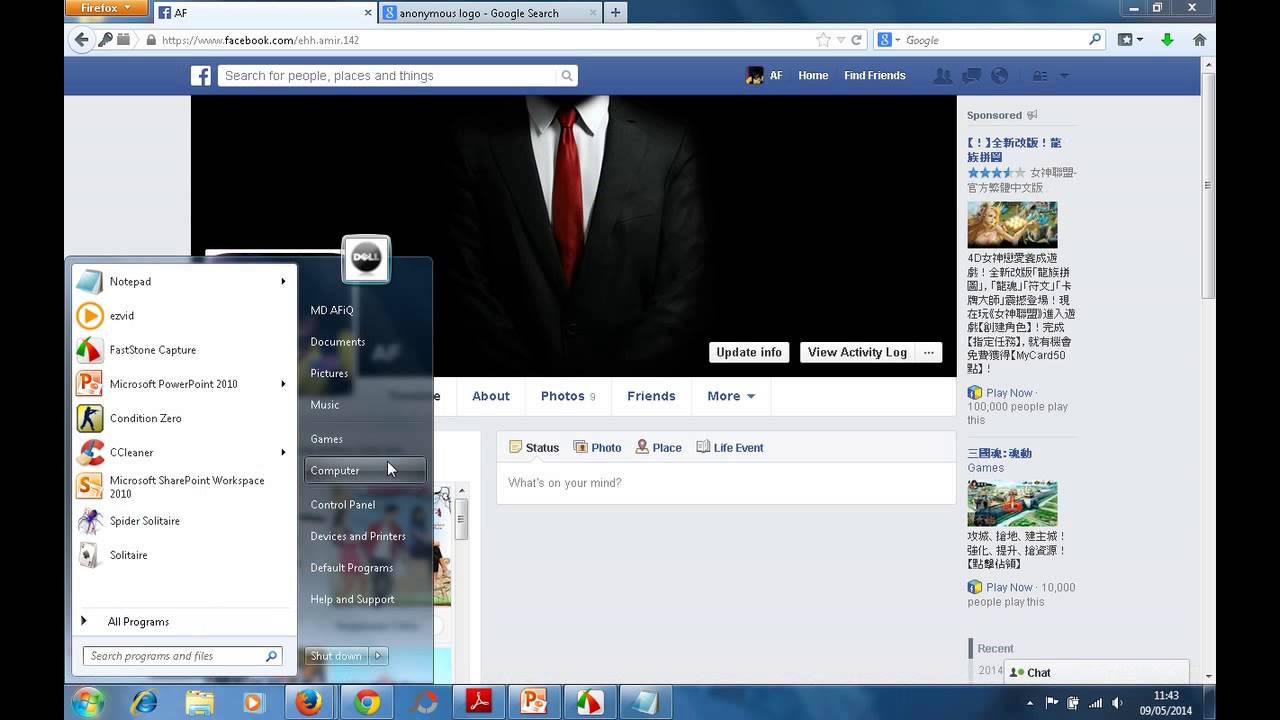Switch to Firefox on the taskbar
The width and height of the screenshot is (1280, 720).
pos(309,703)
